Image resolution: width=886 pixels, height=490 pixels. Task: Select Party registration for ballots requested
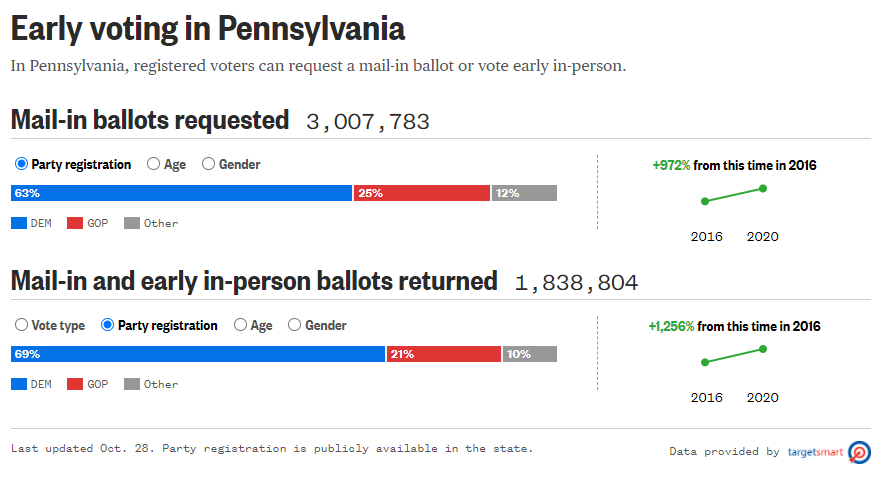21,164
